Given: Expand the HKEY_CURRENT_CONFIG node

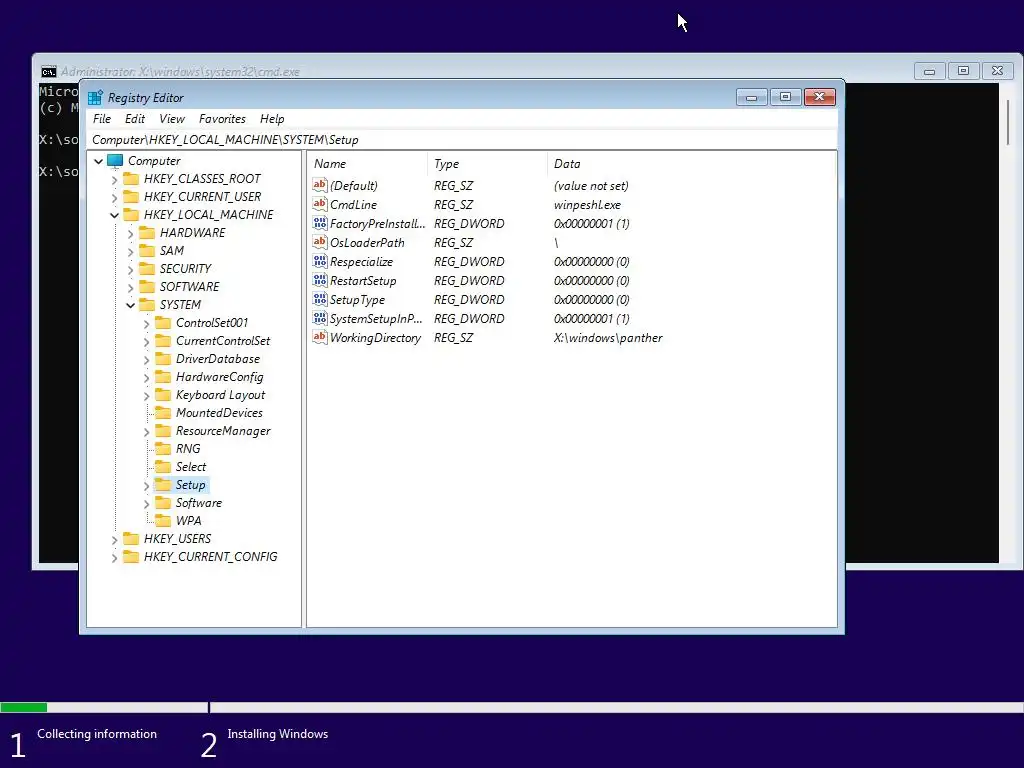Looking at the screenshot, I should pyautogui.click(x=115, y=558).
